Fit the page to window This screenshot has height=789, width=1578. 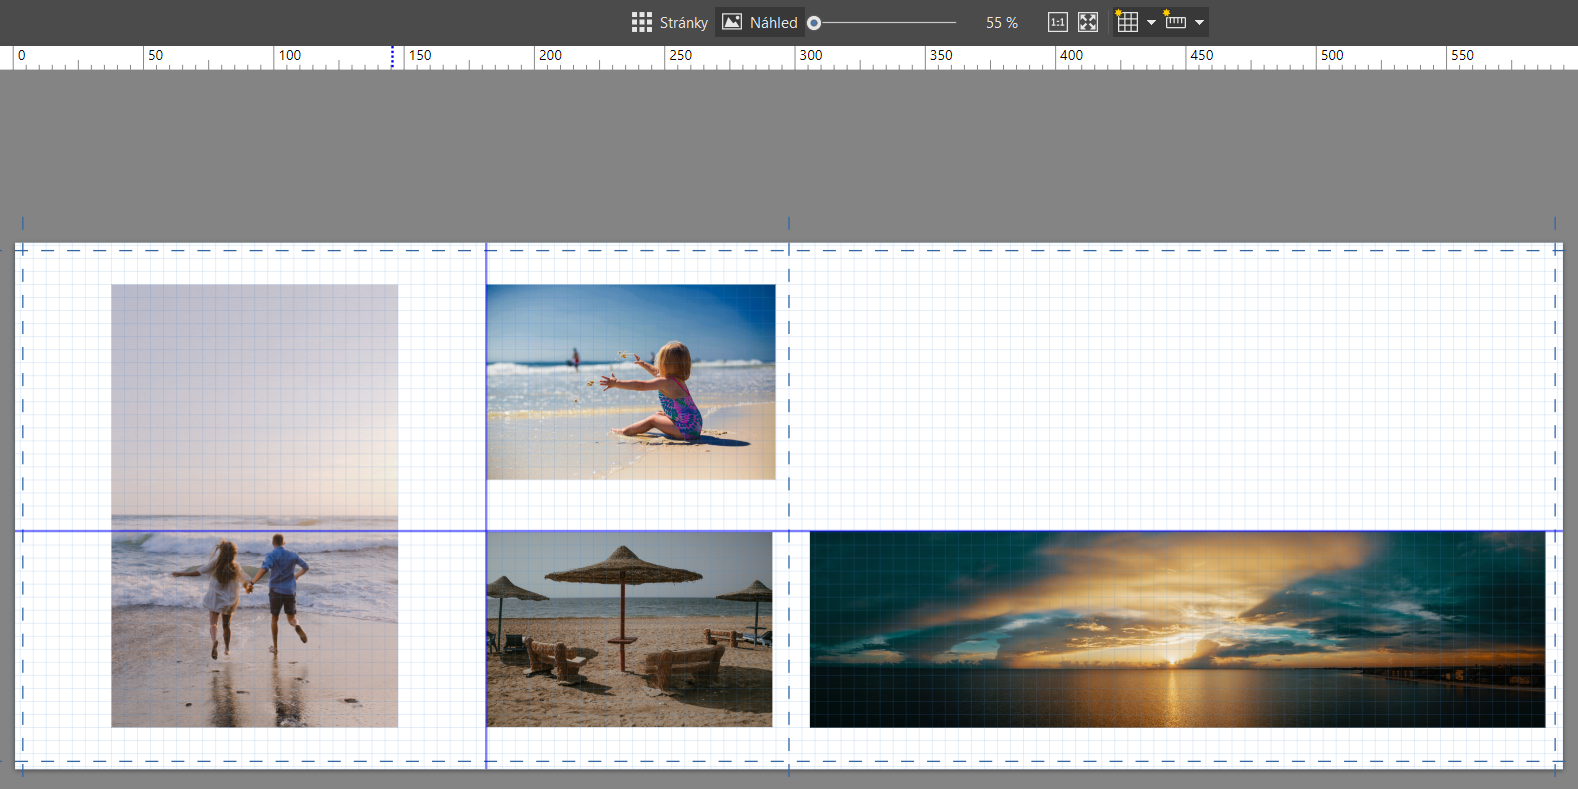click(x=1088, y=22)
